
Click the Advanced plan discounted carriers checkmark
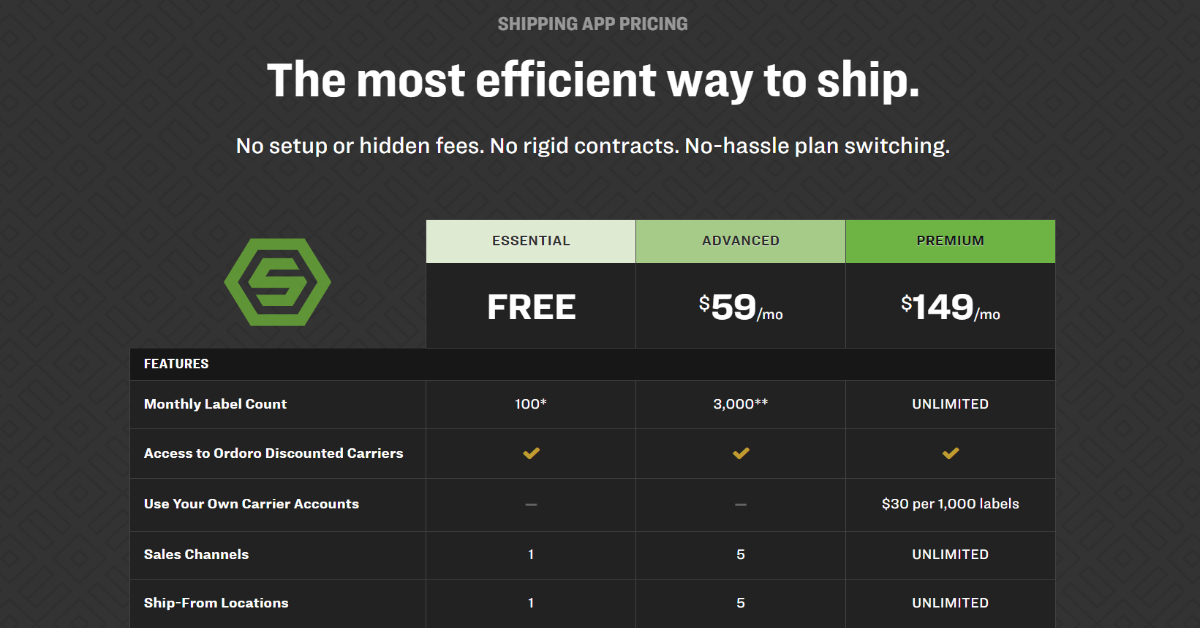(741, 454)
